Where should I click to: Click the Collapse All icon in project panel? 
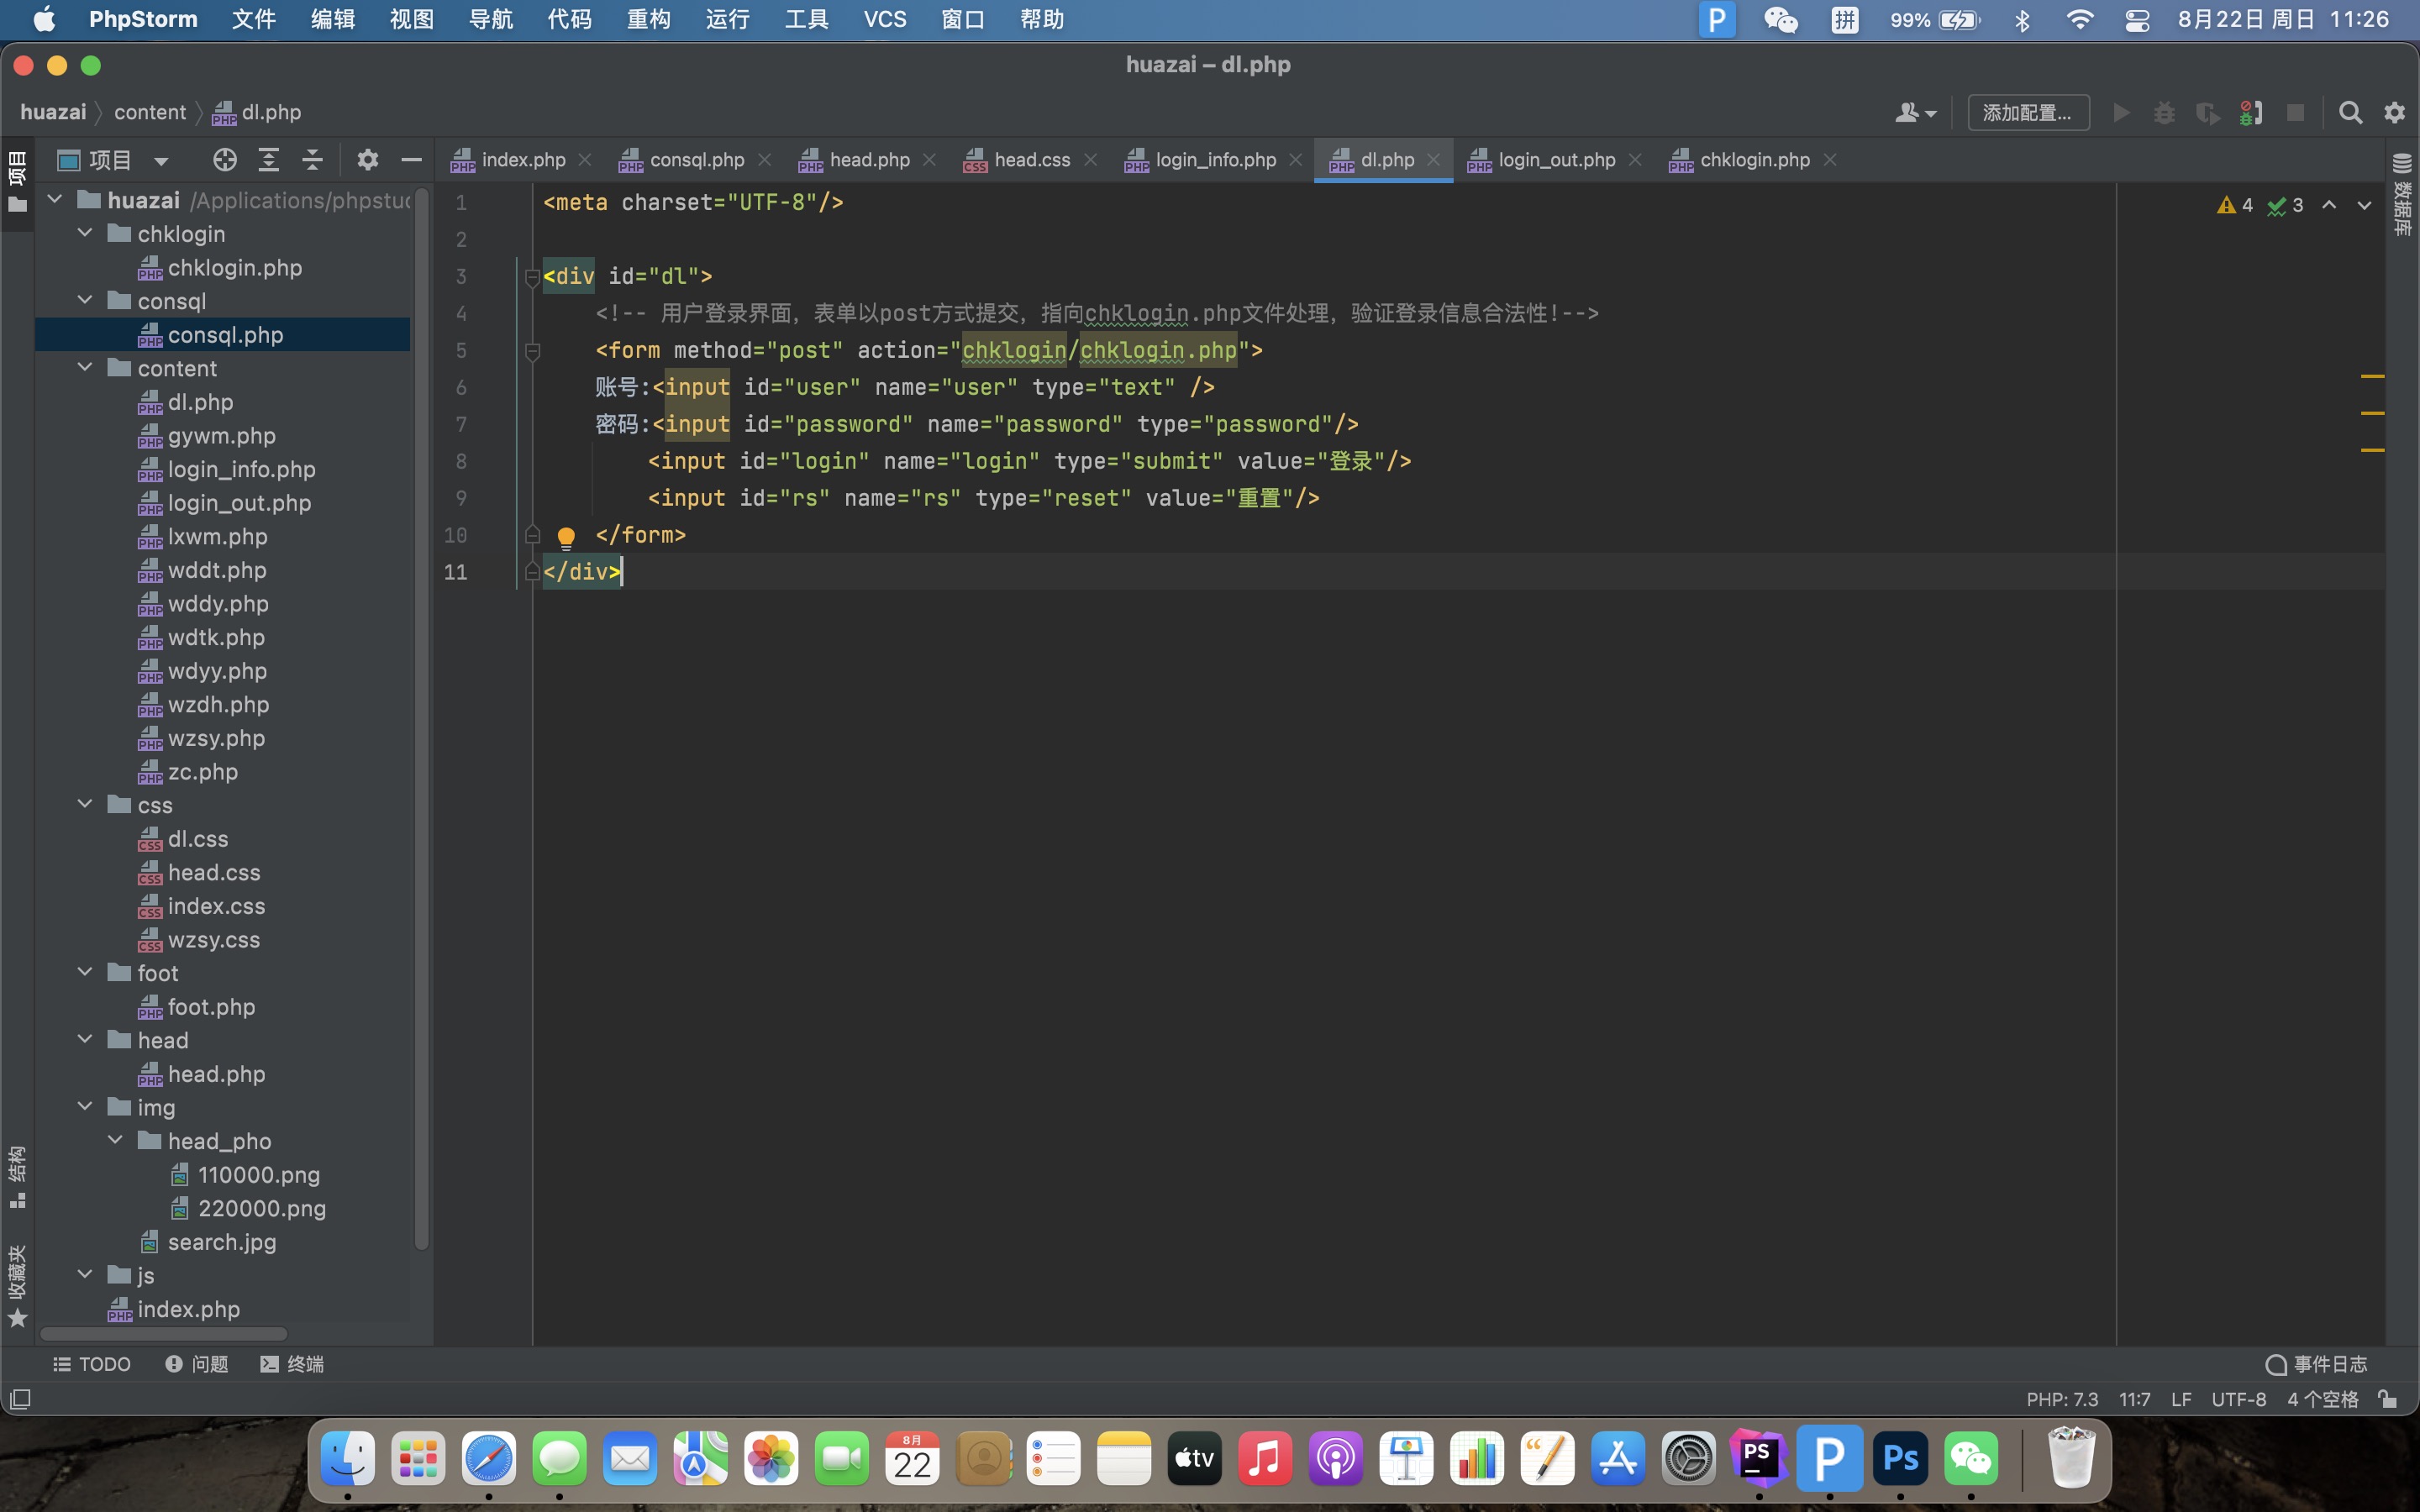312,160
